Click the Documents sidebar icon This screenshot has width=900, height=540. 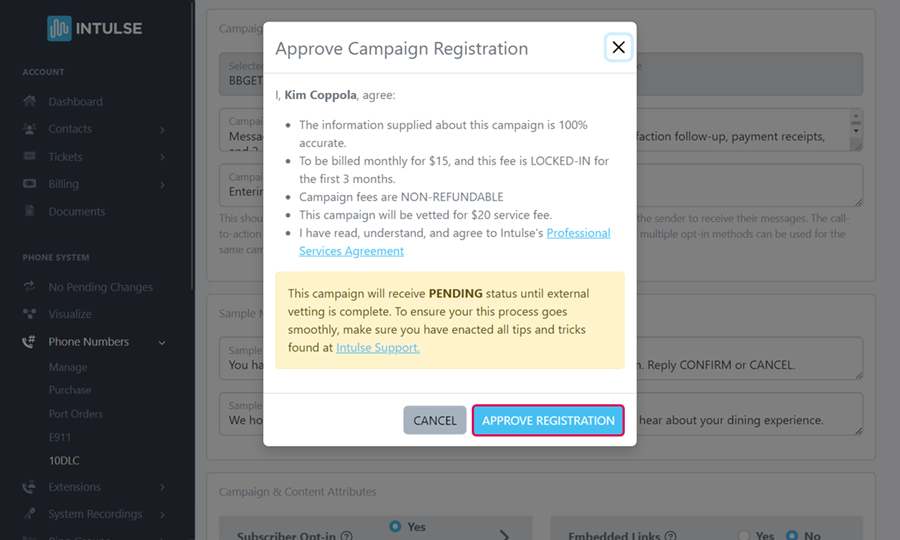(30, 212)
